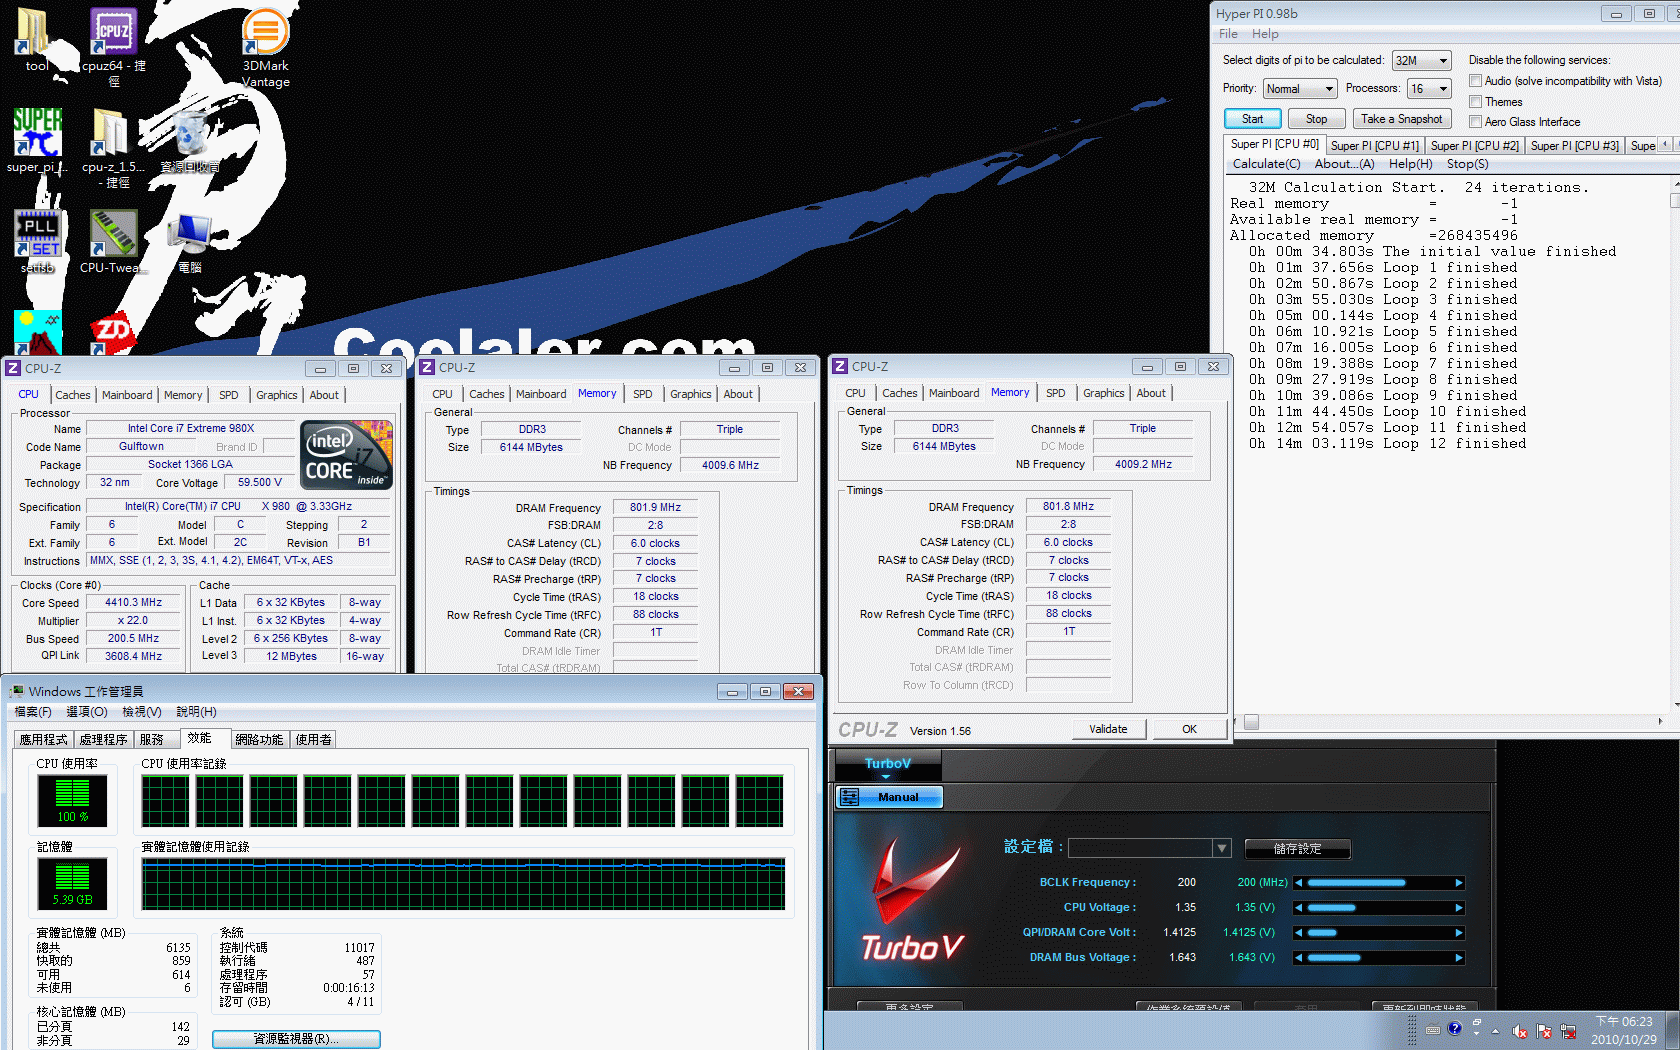Click the keyboard icon in the taskbar tray
This screenshot has width=1680, height=1050.
tap(1433, 1030)
